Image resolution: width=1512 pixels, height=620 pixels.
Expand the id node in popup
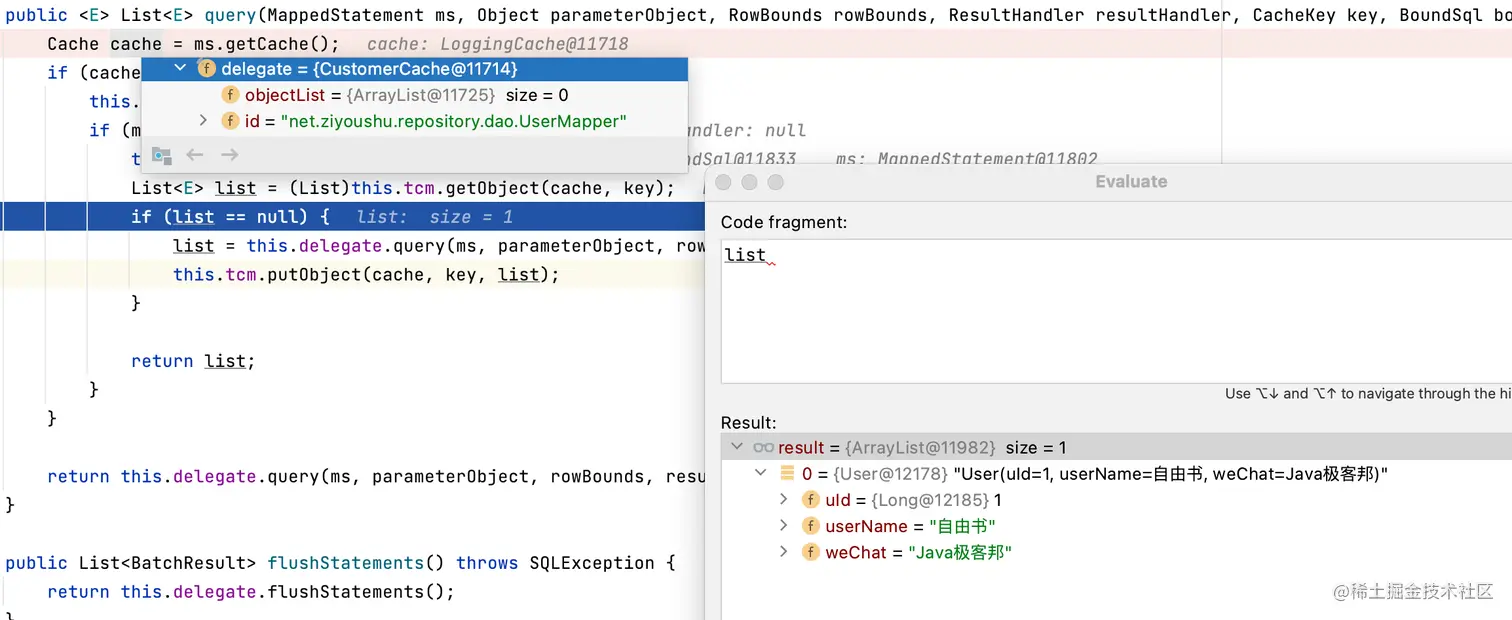(x=203, y=121)
